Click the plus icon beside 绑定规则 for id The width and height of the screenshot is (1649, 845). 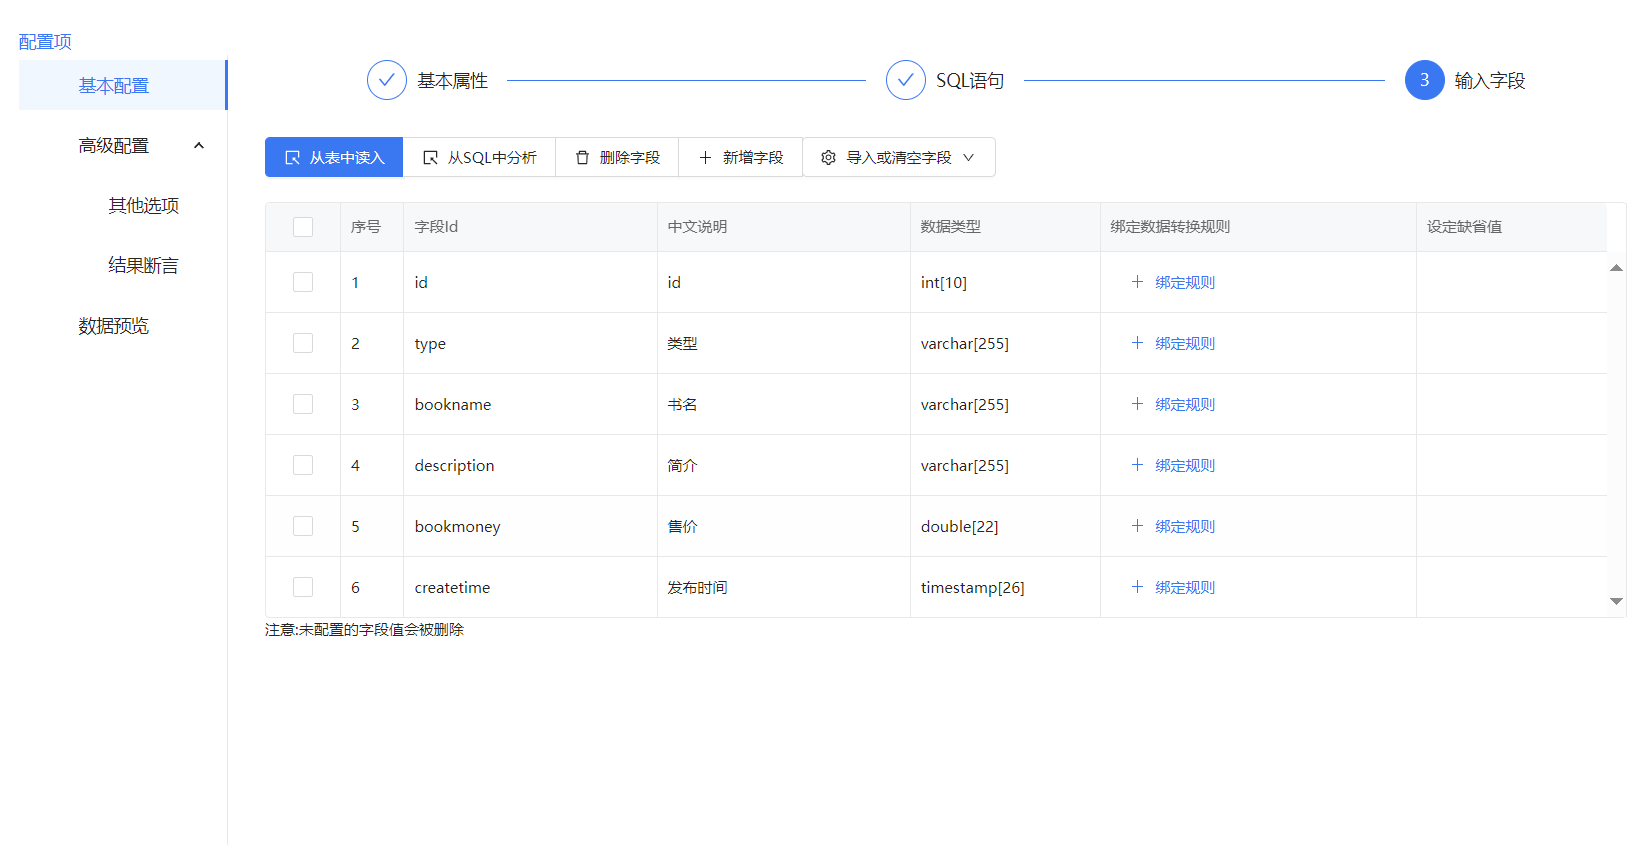(x=1137, y=282)
